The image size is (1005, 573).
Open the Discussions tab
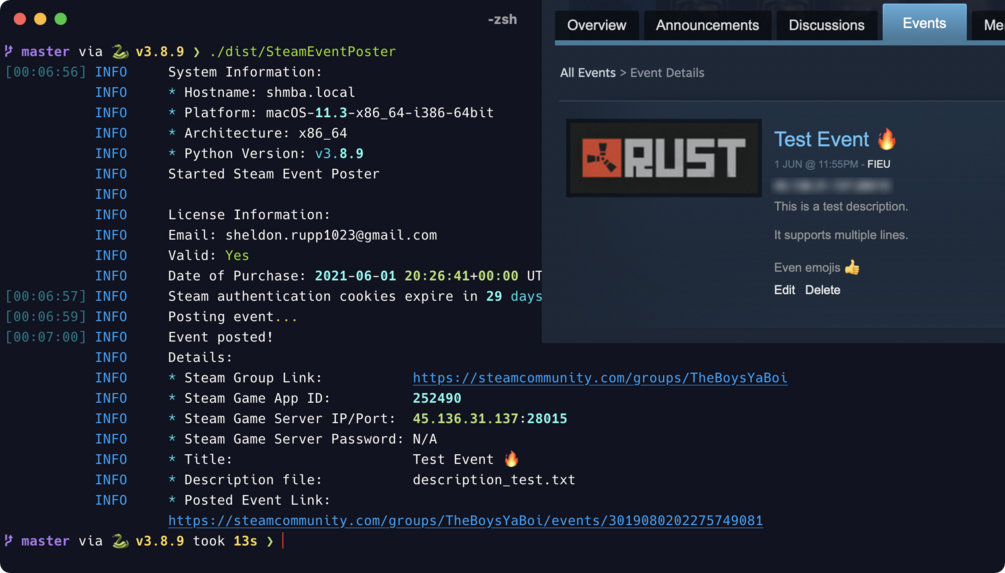(x=826, y=26)
